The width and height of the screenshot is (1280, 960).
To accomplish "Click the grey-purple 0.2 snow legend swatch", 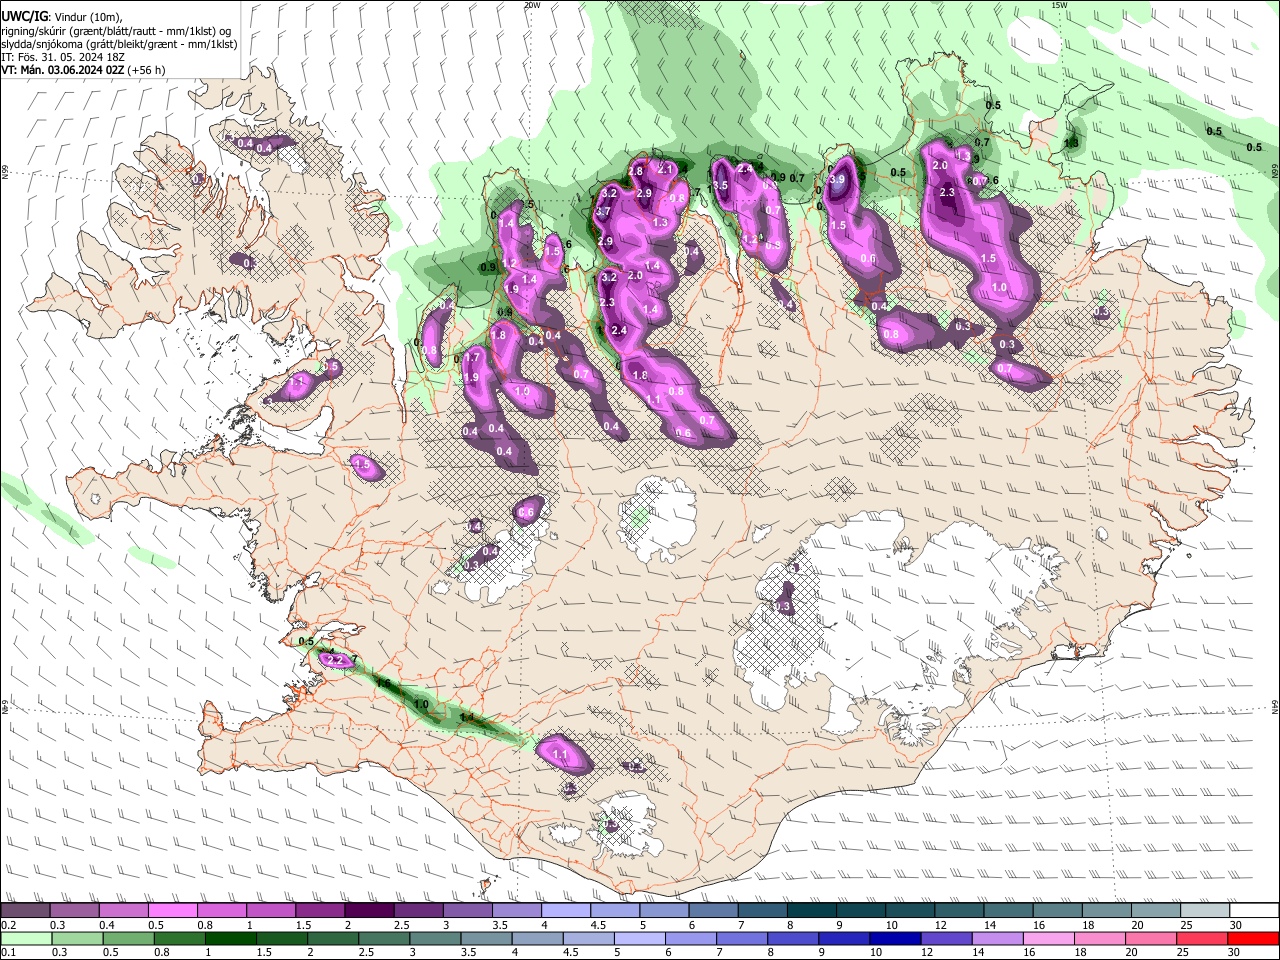I will click(x=25, y=911).
